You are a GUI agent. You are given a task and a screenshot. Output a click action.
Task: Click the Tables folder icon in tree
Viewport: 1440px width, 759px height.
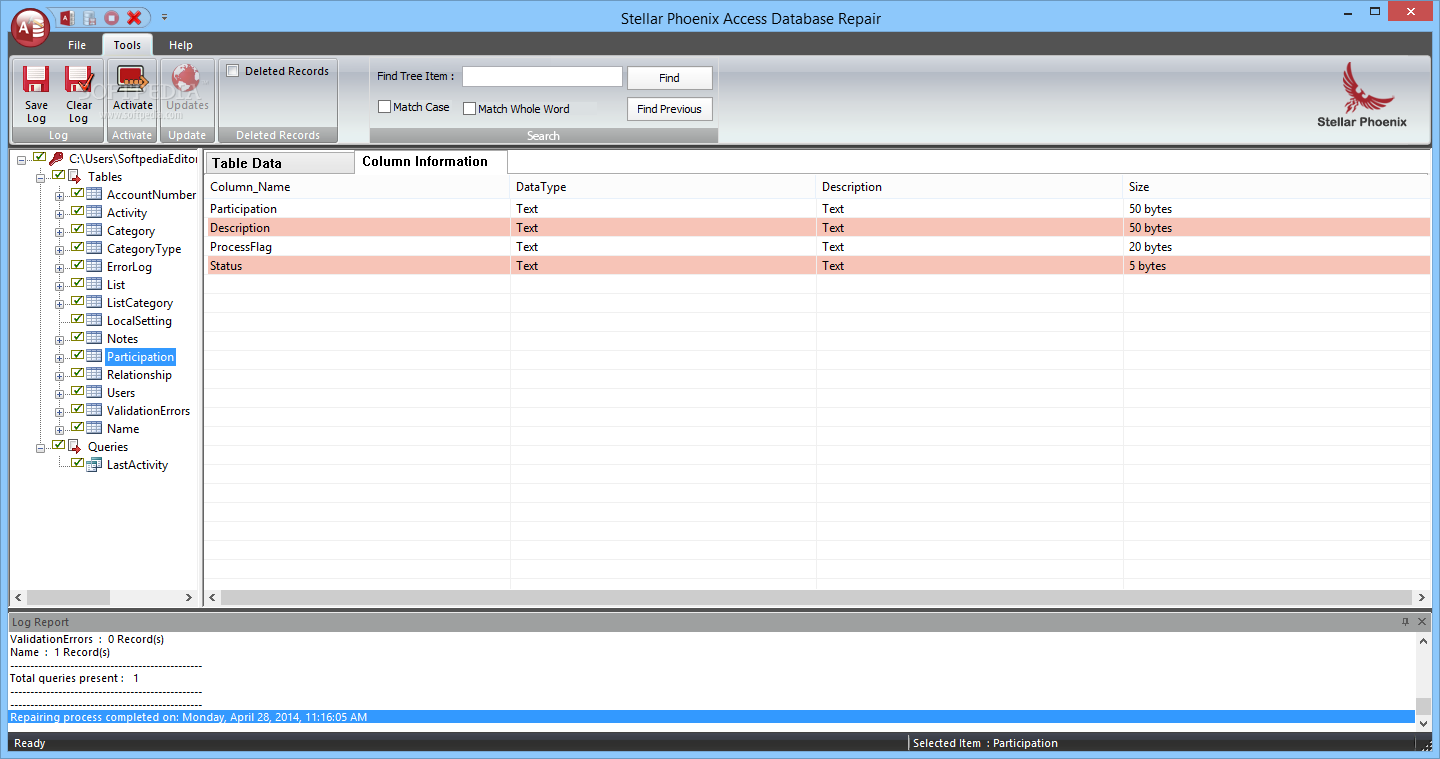[75, 177]
